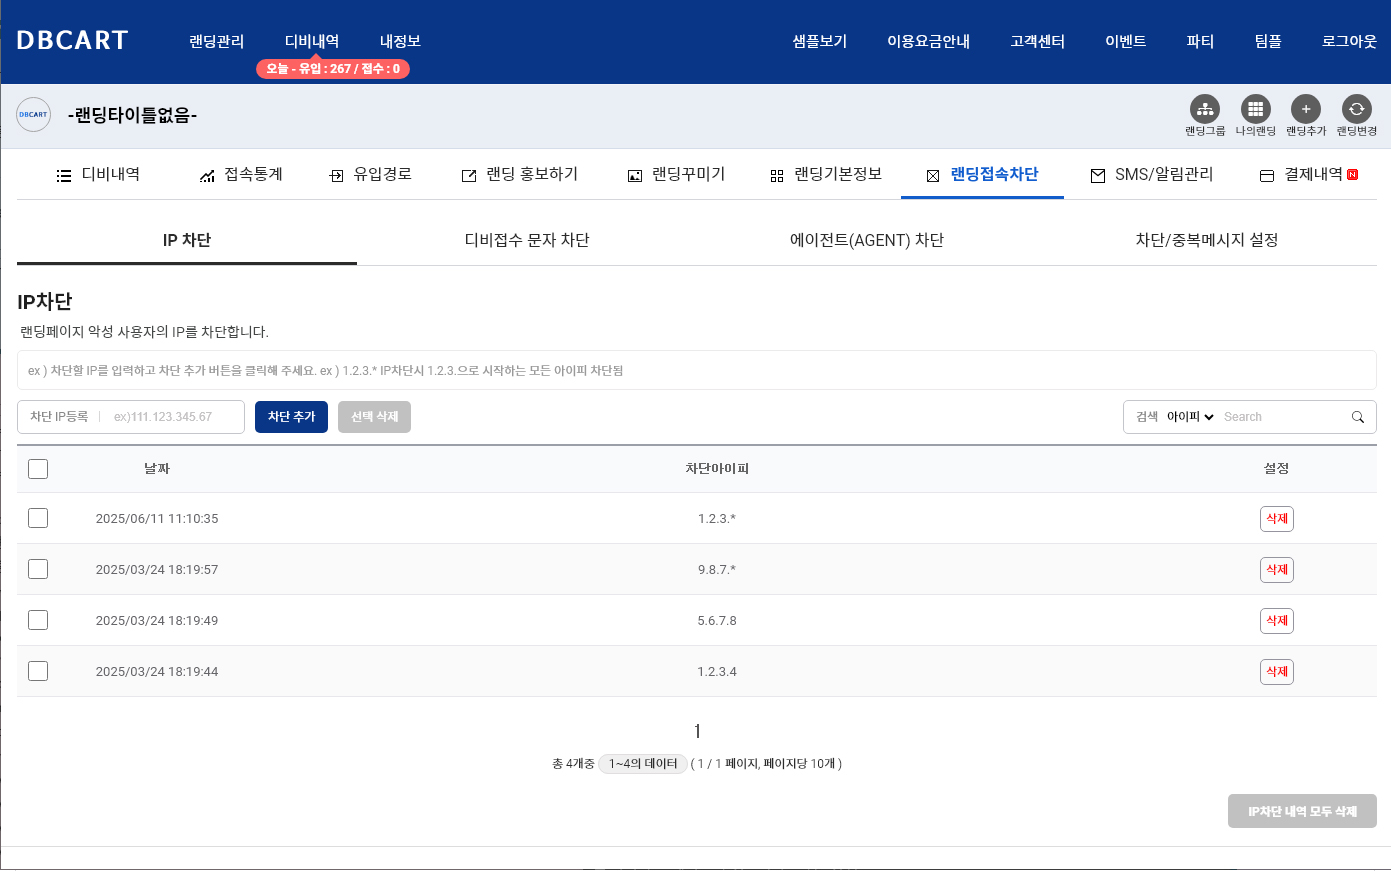
Task: Expand the 아이피 search type dropdown
Action: coord(1190,417)
